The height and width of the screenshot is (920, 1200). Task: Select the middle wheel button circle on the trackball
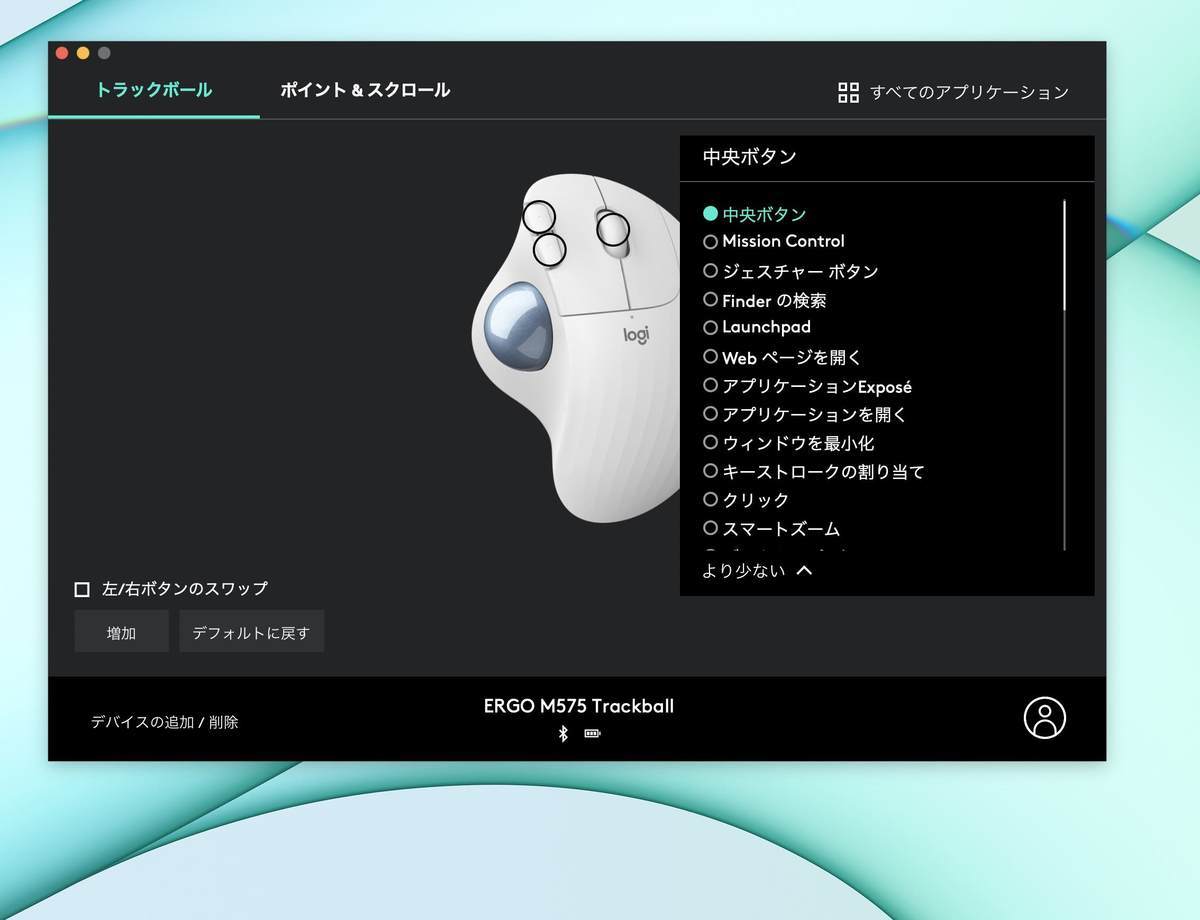(613, 229)
